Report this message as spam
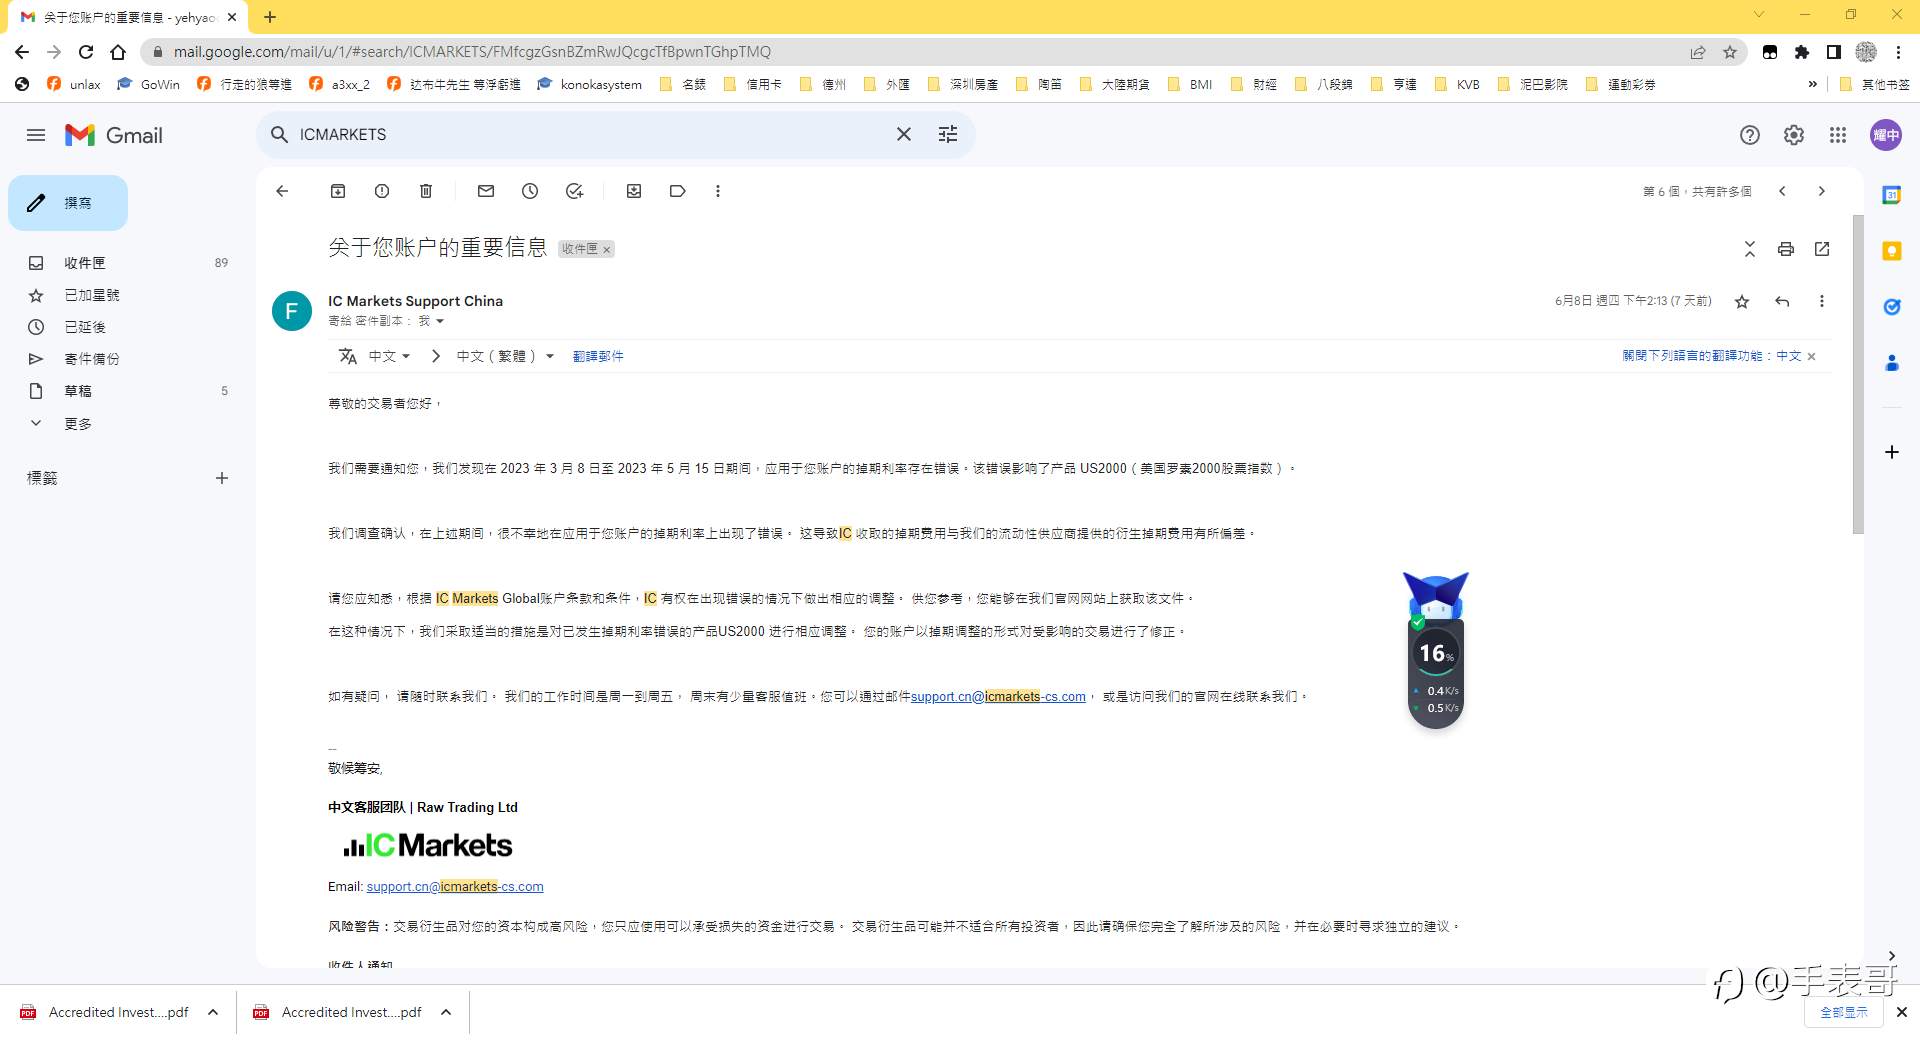1920x1040 pixels. [381, 191]
